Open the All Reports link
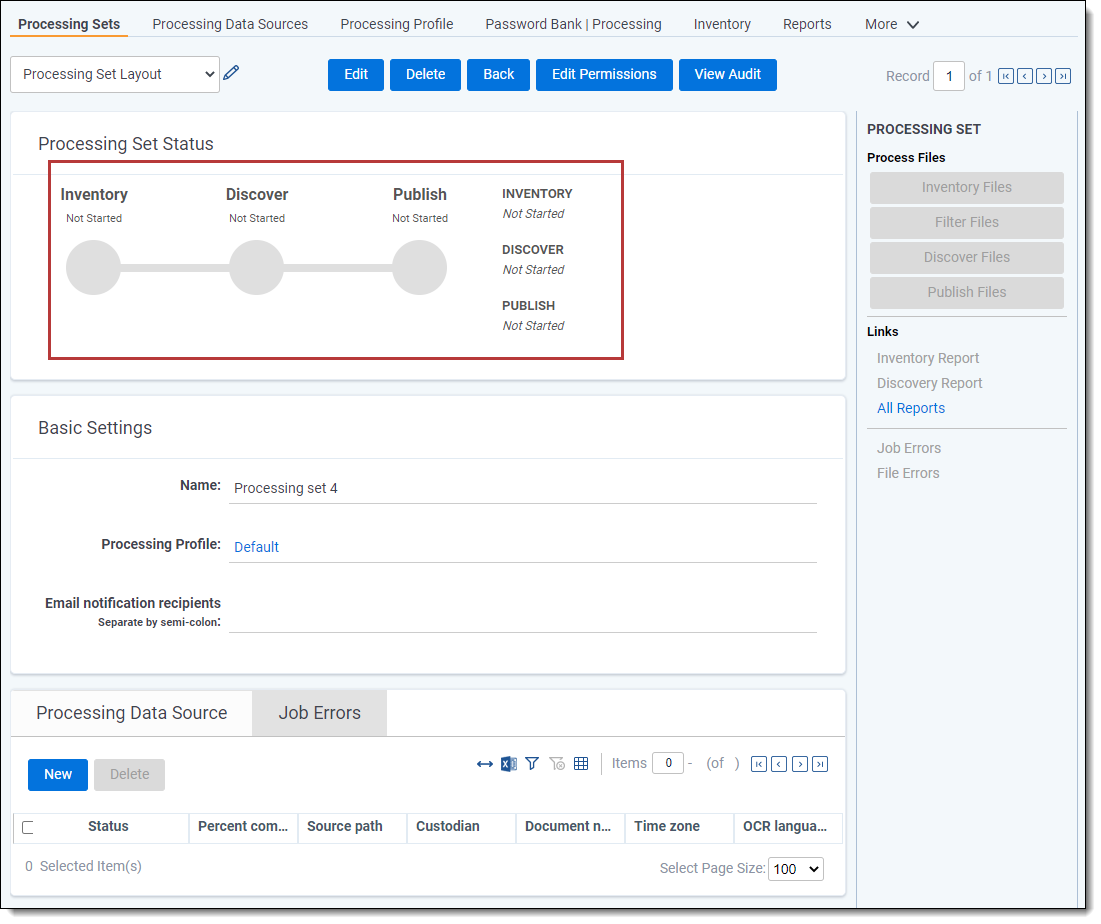 click(x=910, y=408)
